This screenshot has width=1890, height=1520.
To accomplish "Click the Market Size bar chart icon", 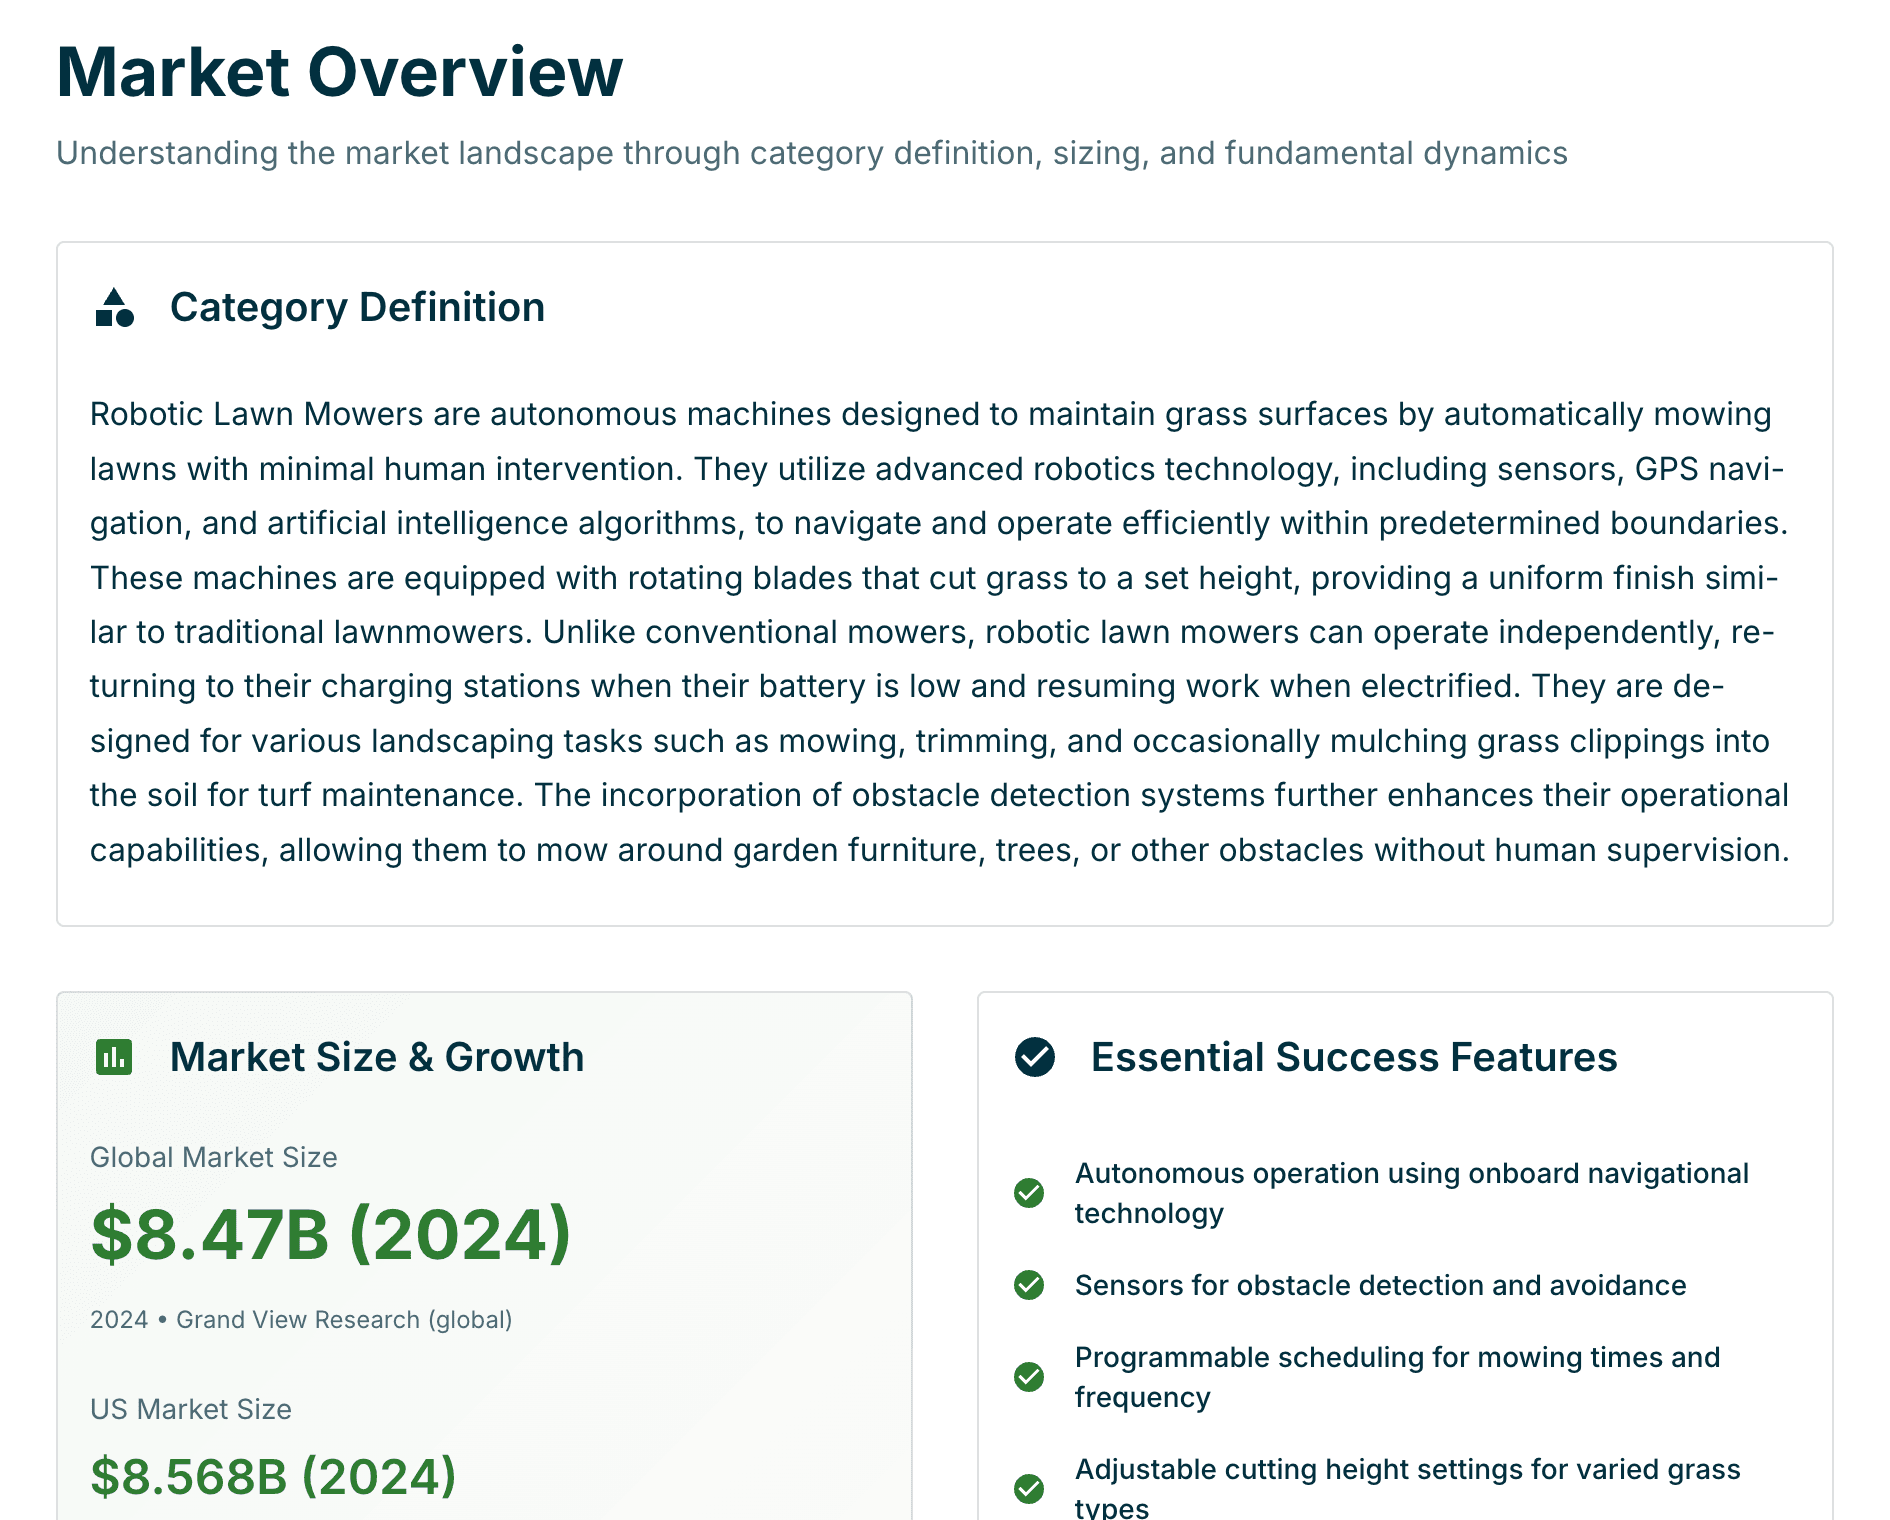I will click(114, 1057).
